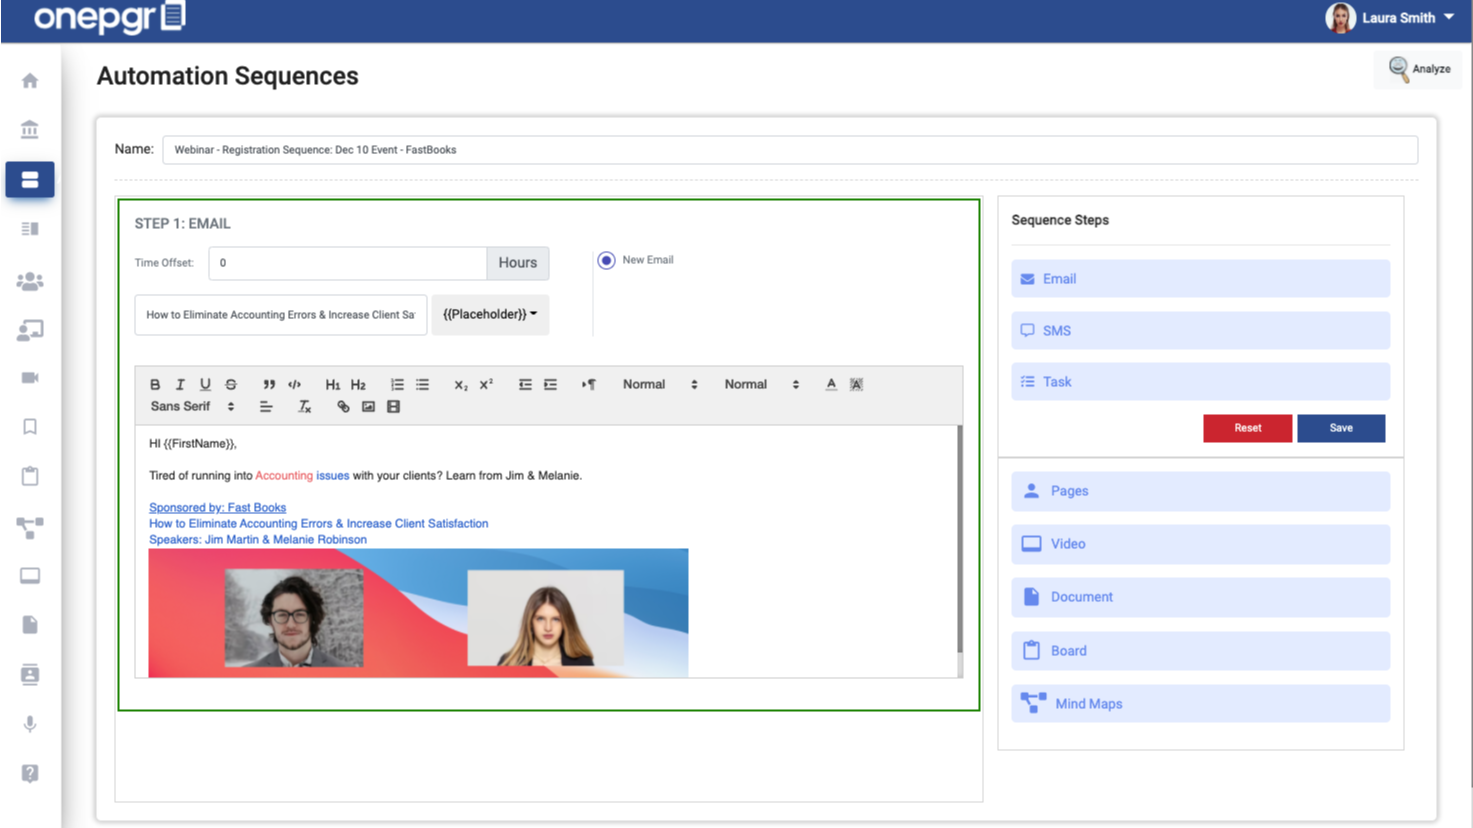
Task: Open the text color picker in the editor
Action: coord(830,384)
